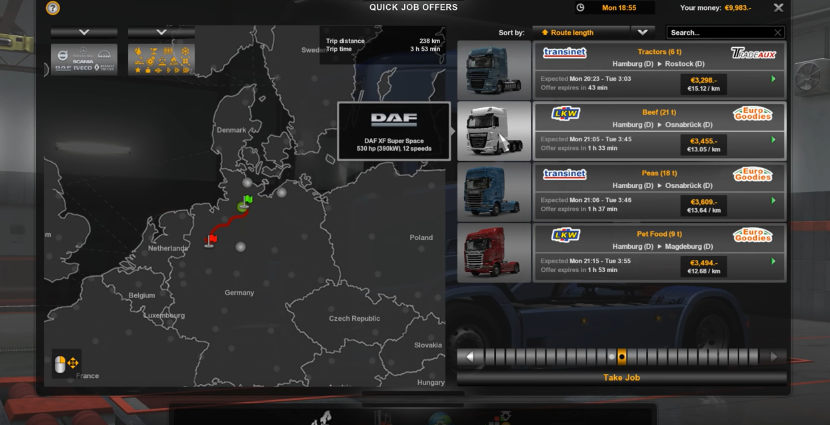This screenshot has height=425, width=830.
Task: Close the Quick Job Offers window
Action: click(x=779, y=8)
